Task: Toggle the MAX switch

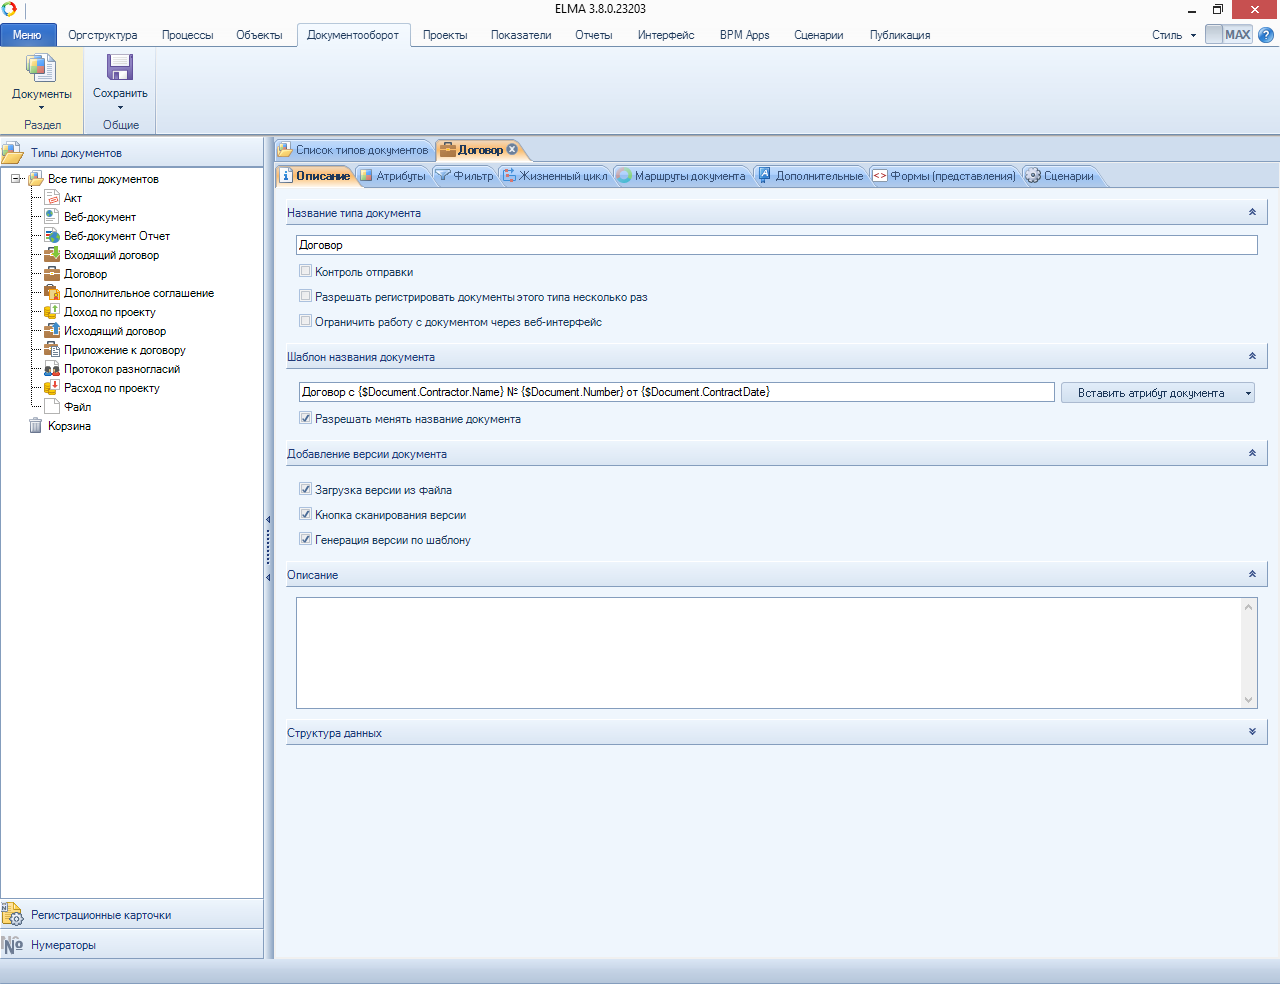Action: pyautogui.click(x=1228, y=35)
